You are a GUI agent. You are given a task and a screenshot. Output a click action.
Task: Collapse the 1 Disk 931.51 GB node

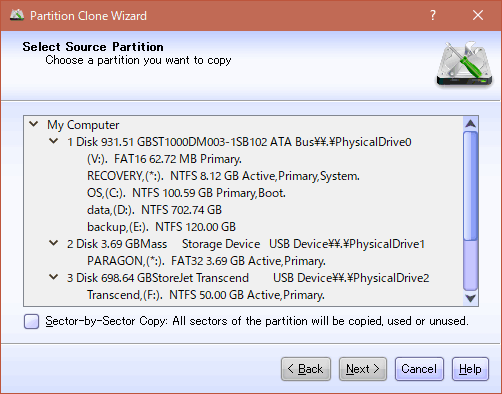click(53, 141)
